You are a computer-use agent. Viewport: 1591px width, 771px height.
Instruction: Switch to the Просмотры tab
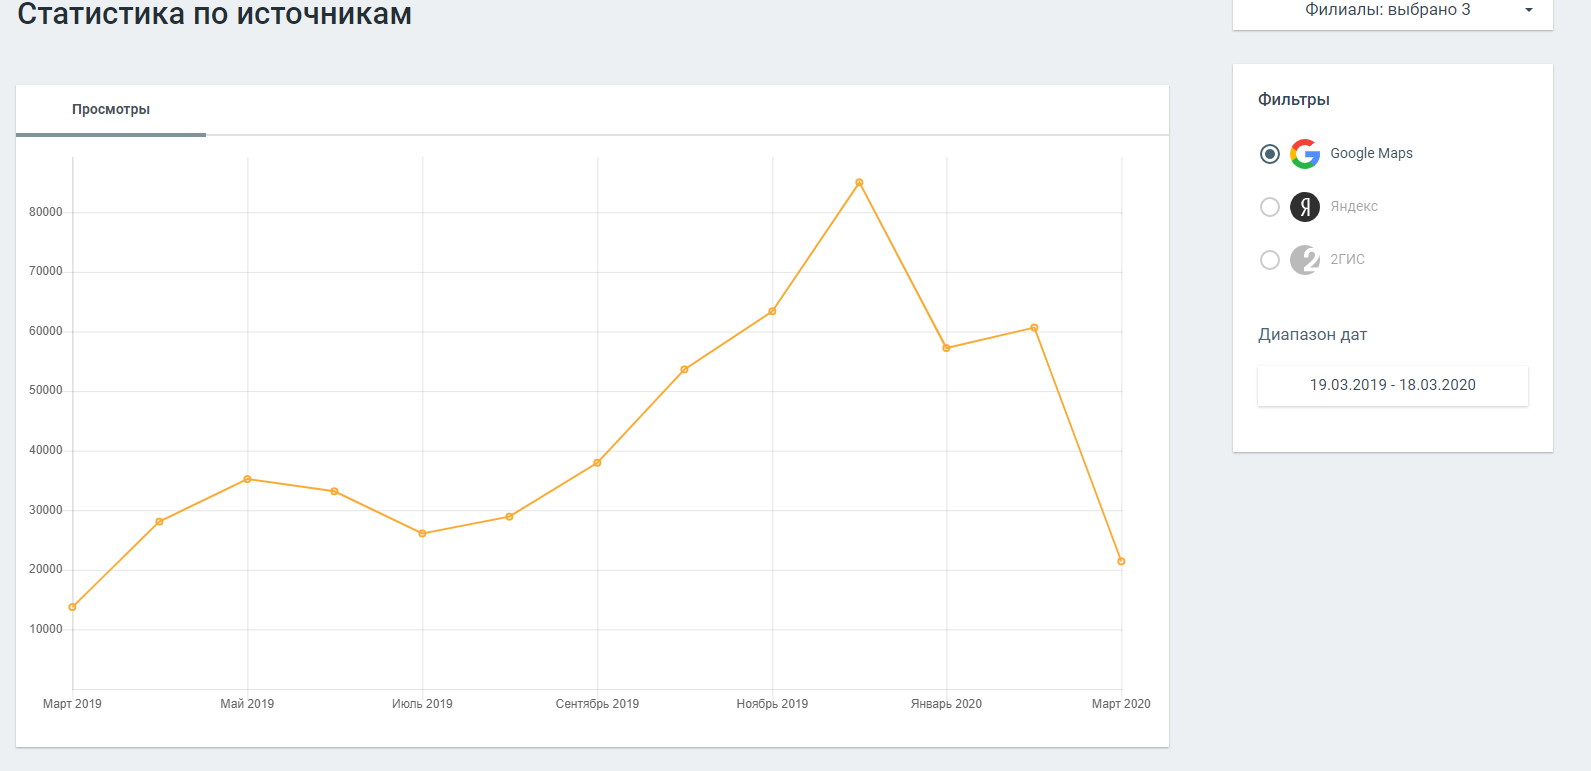[111, 110]
